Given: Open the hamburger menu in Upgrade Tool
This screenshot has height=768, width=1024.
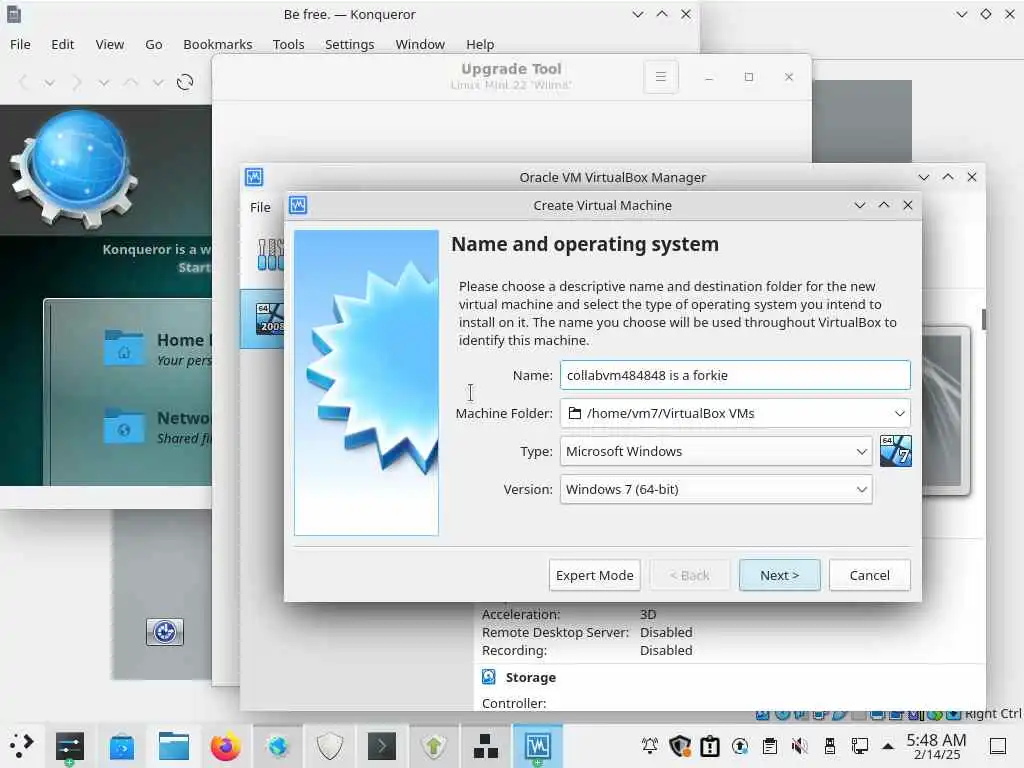Looking at the screenshot, I should (661, 76).
